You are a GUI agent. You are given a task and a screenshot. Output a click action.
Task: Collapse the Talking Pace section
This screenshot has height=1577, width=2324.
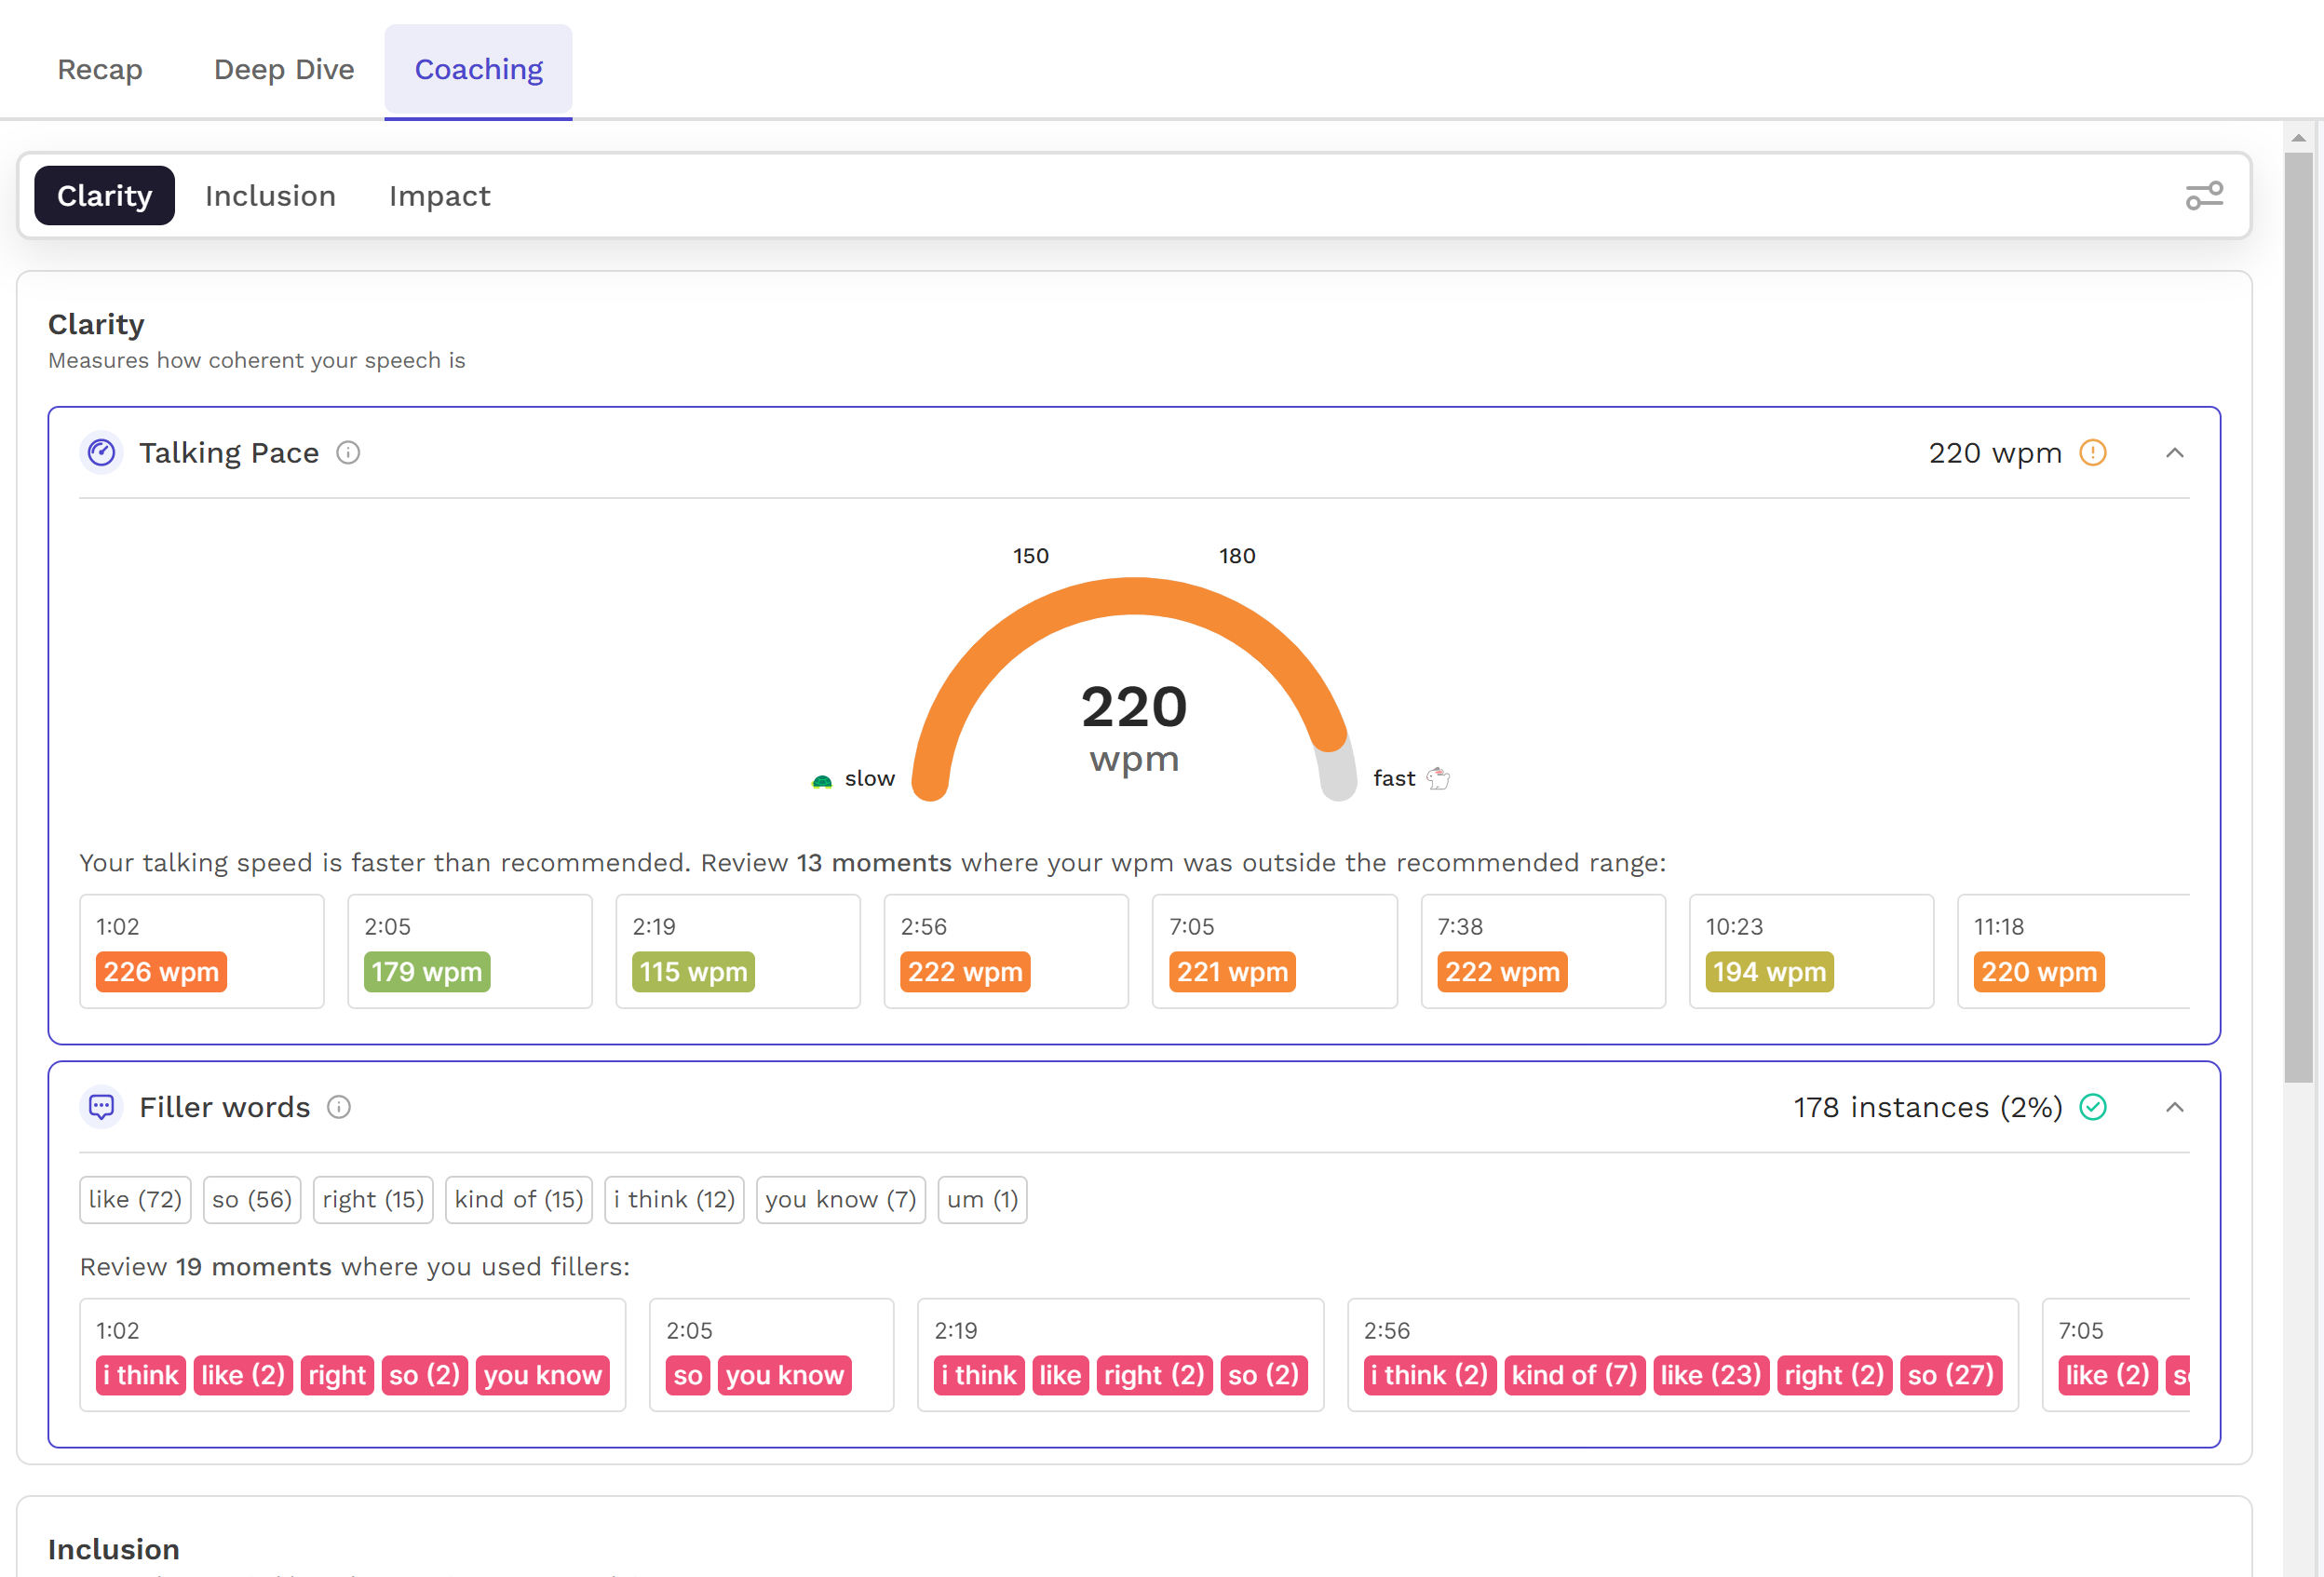tap(2174, 453)
